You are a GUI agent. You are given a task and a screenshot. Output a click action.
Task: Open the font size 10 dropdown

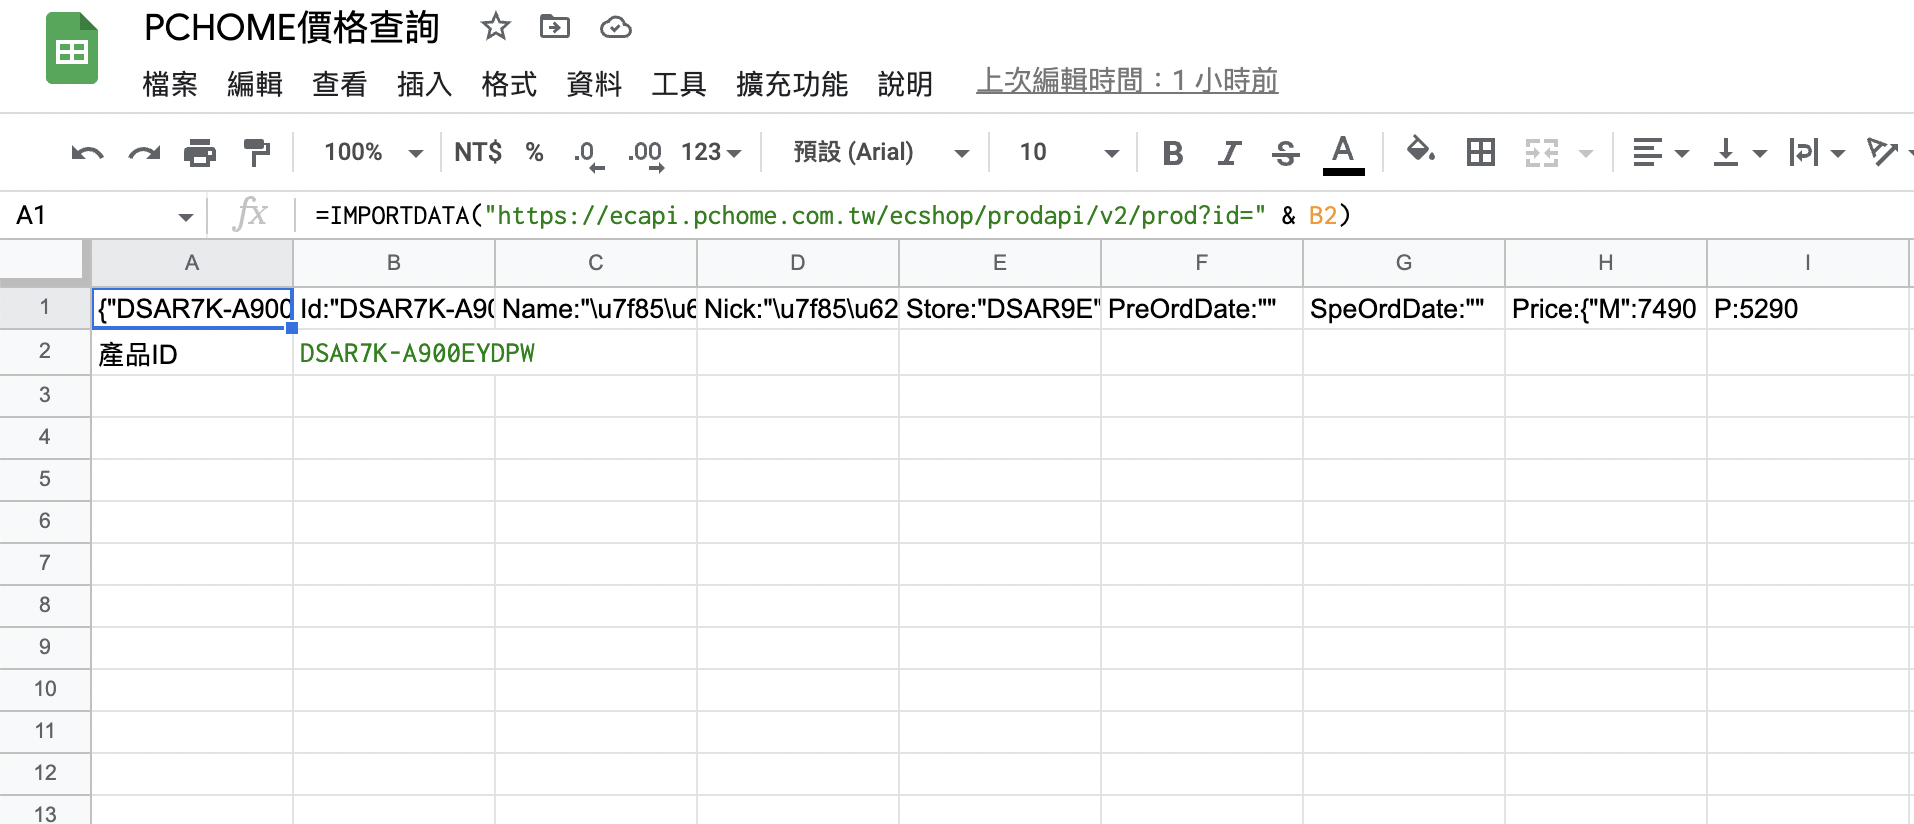(1068, 152)
